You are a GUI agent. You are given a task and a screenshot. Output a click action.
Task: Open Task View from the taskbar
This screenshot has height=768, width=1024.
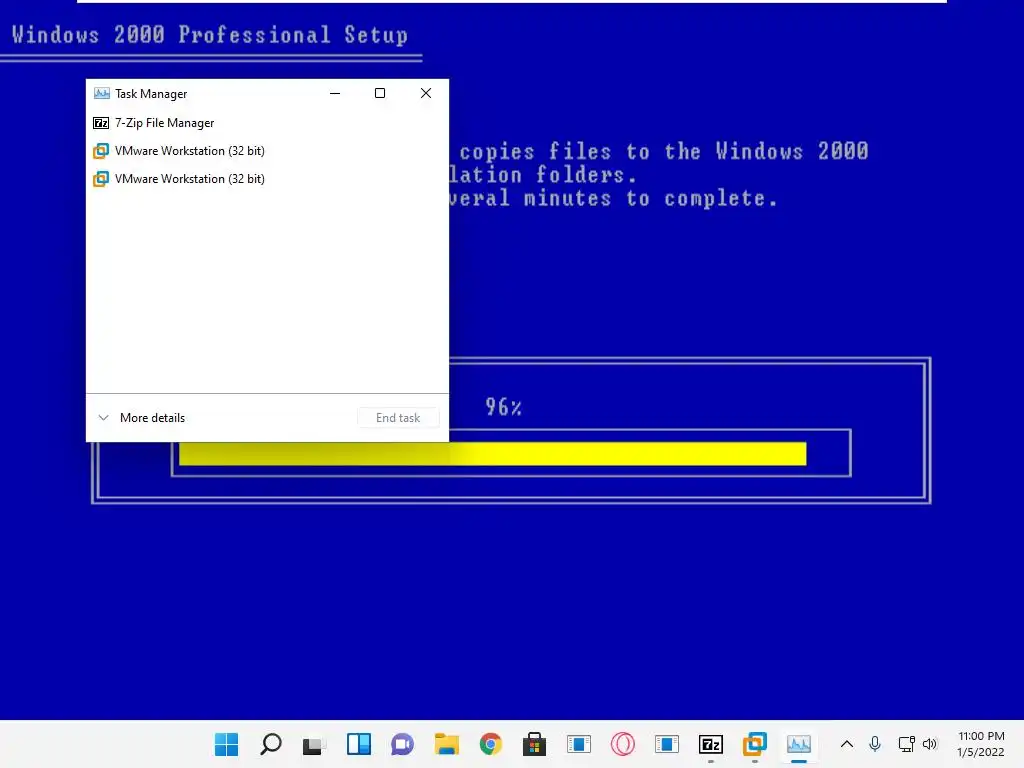pos(314,744)
